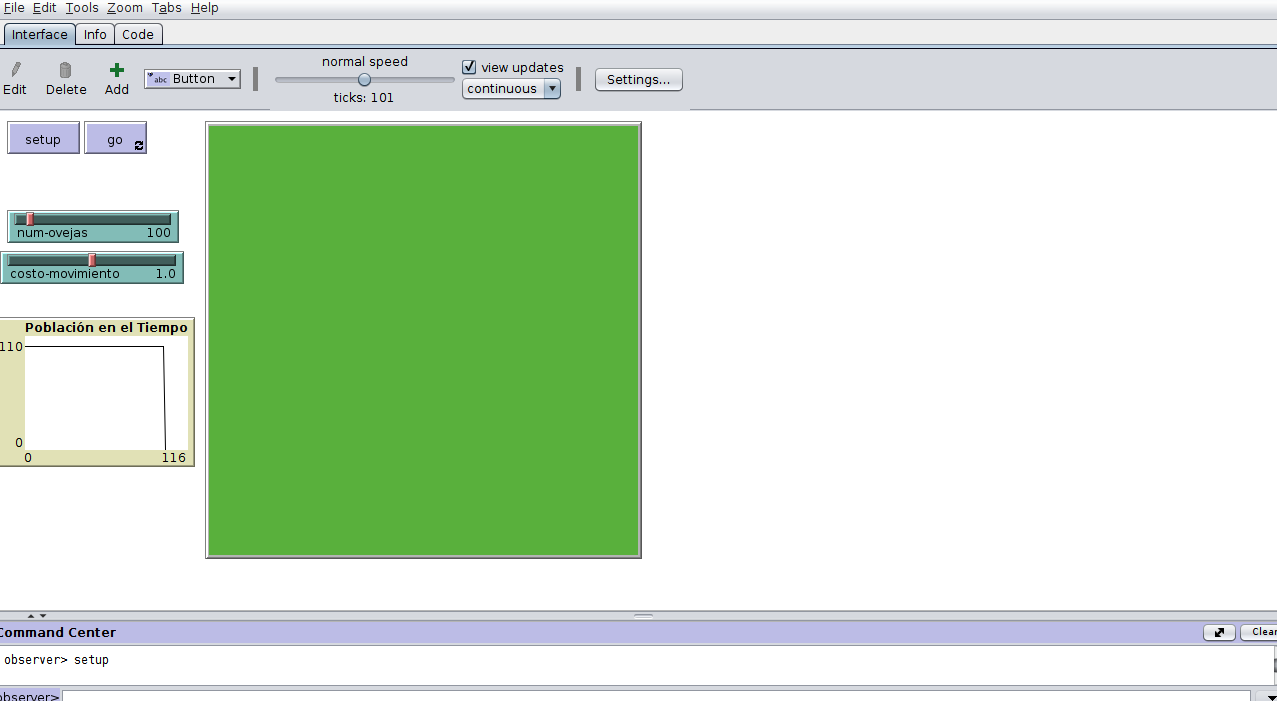Open the Zoom menu
Viewport: 1277px width, 701px height.
[x=125, y=7]
